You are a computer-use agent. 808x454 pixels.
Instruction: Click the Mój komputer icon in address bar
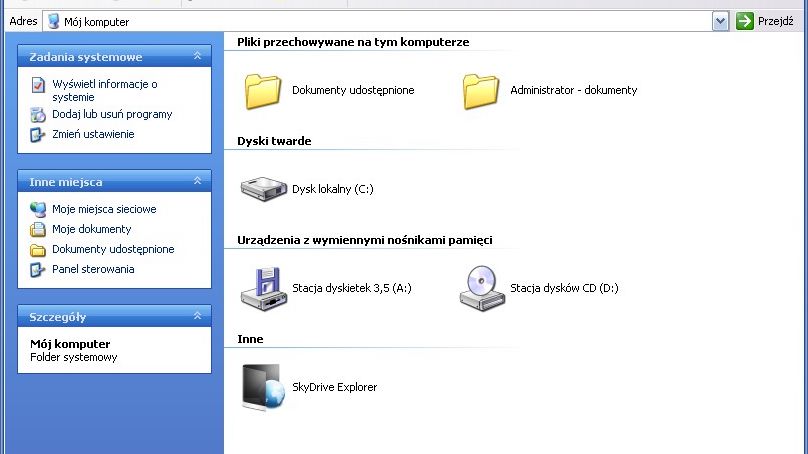[53, 21]
